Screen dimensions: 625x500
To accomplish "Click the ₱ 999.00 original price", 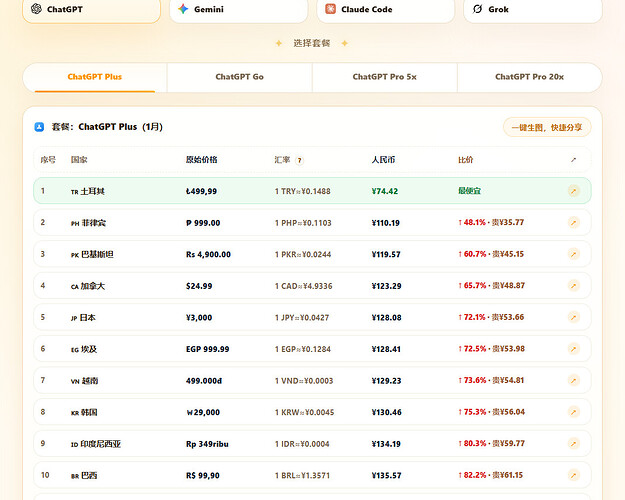I will pos(203,223).
